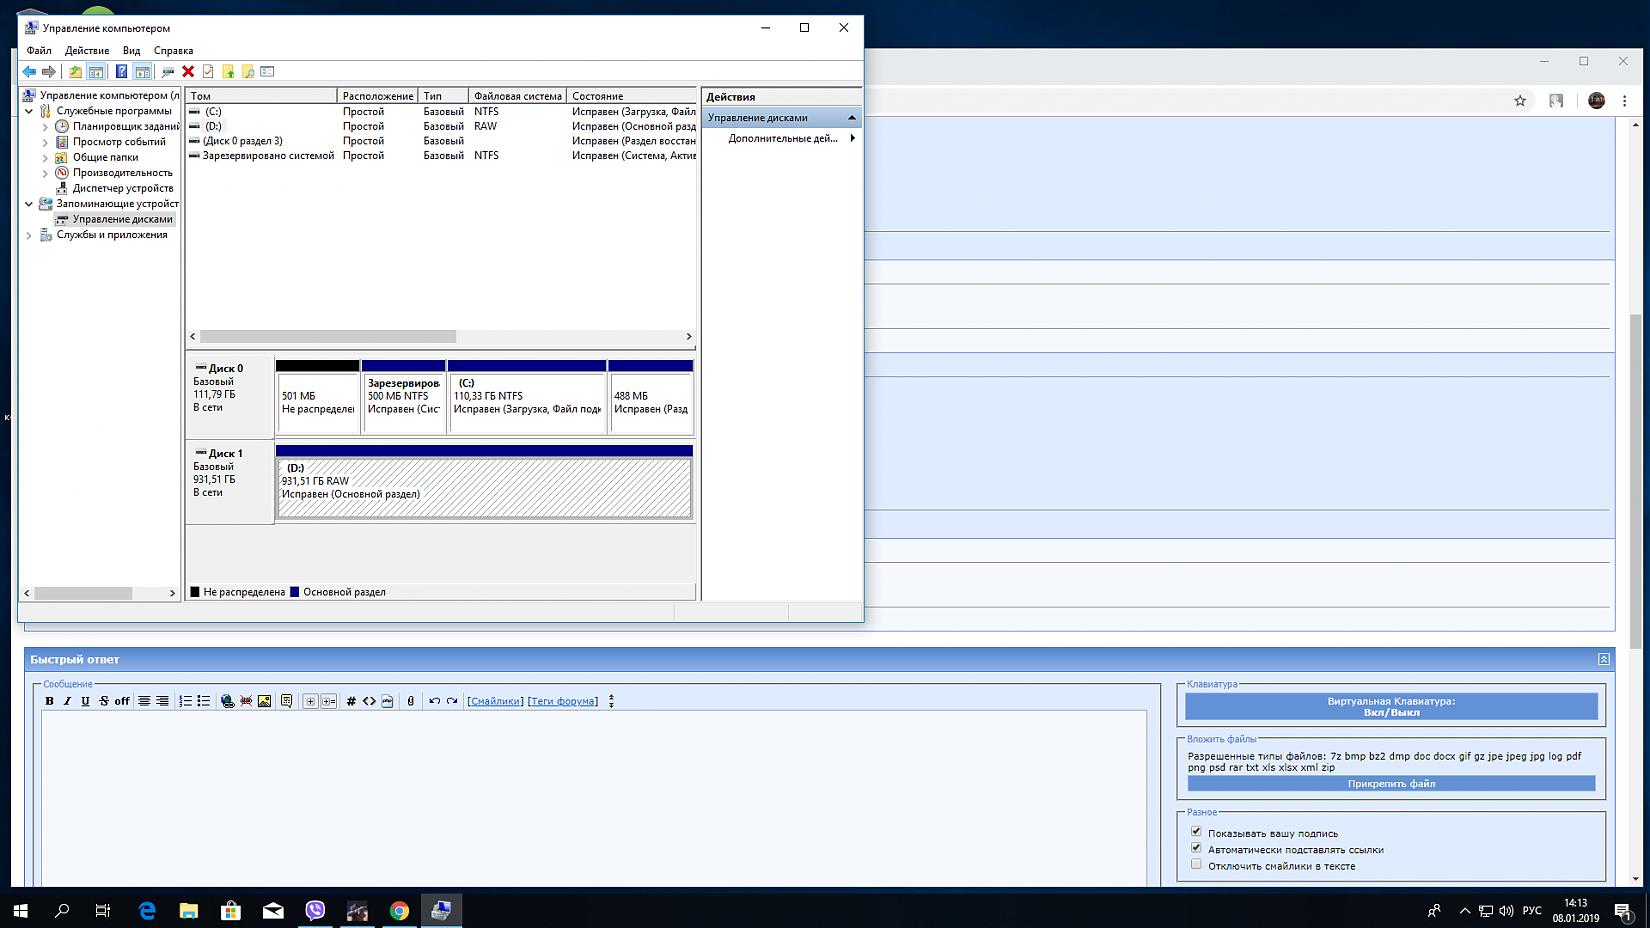The width and height of the screenshot is (1650, 928).
Task: Click the red X delete icon in toolbar
Action: coord(188,72)
